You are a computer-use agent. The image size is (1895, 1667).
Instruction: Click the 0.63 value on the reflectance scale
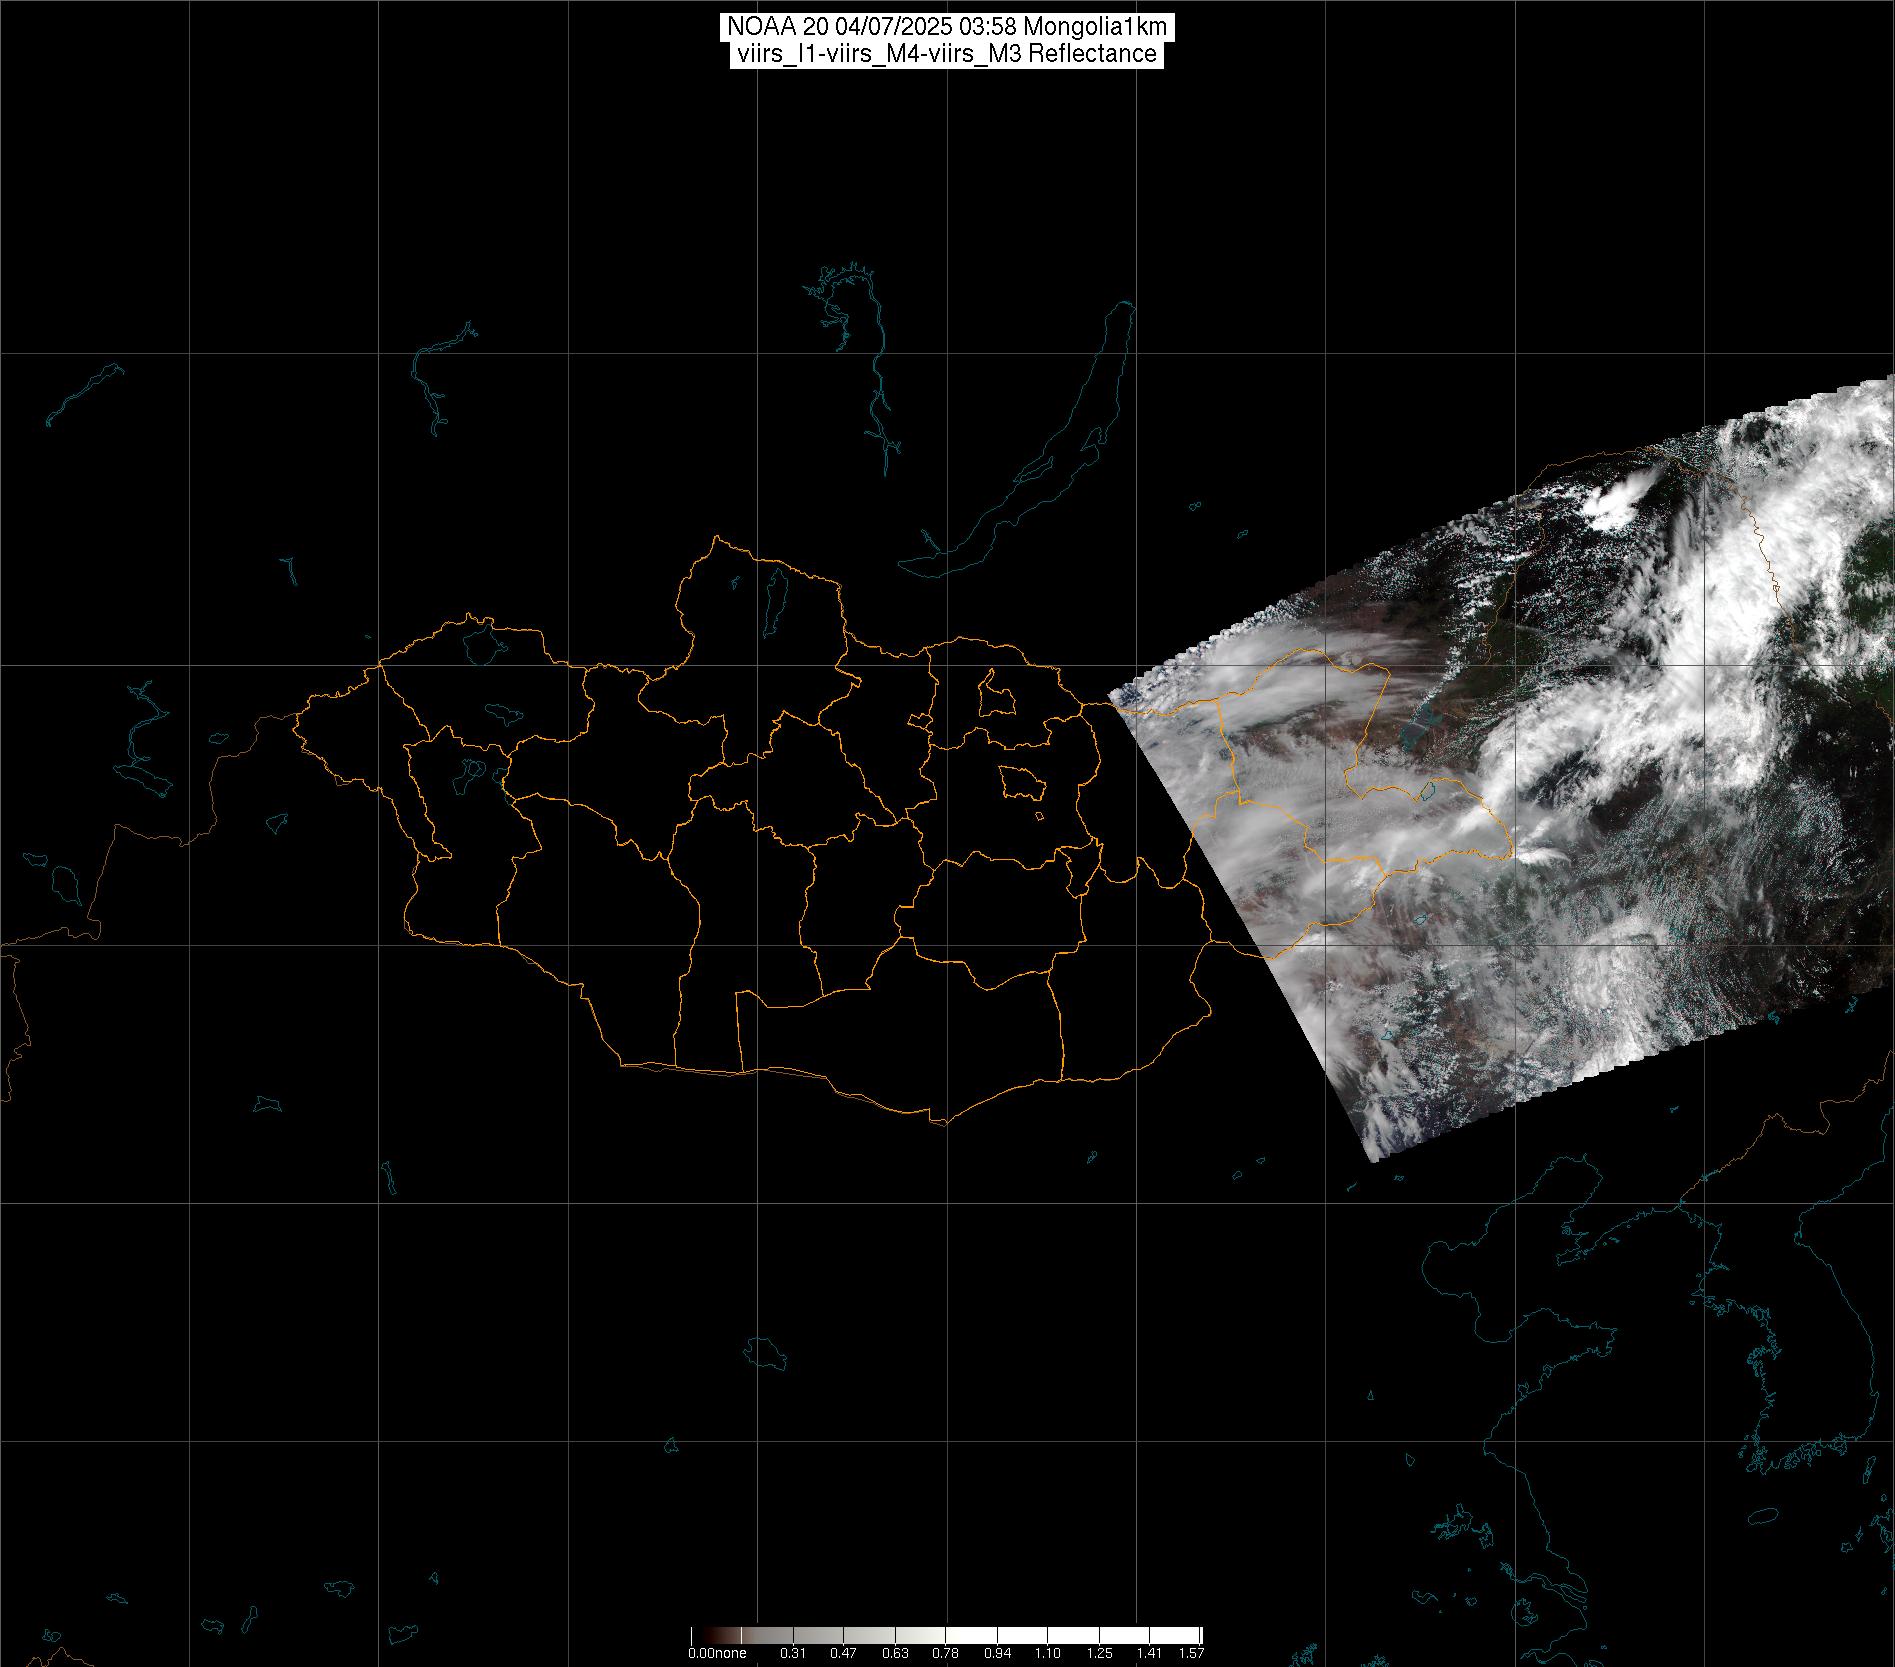(895, 1653)
